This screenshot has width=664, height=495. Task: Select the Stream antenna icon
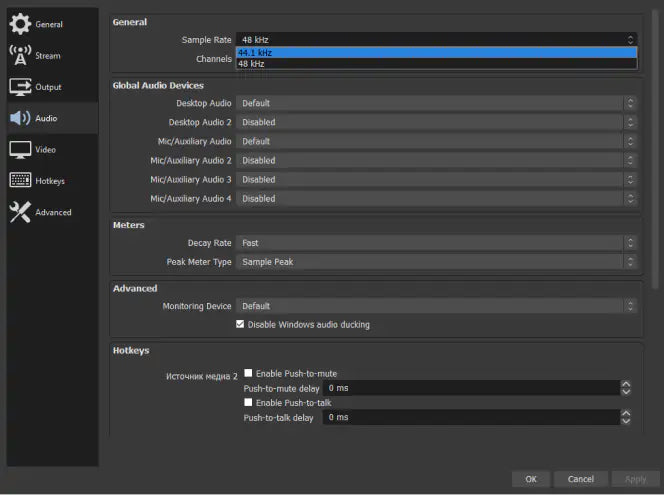click(x=20, y=55)
